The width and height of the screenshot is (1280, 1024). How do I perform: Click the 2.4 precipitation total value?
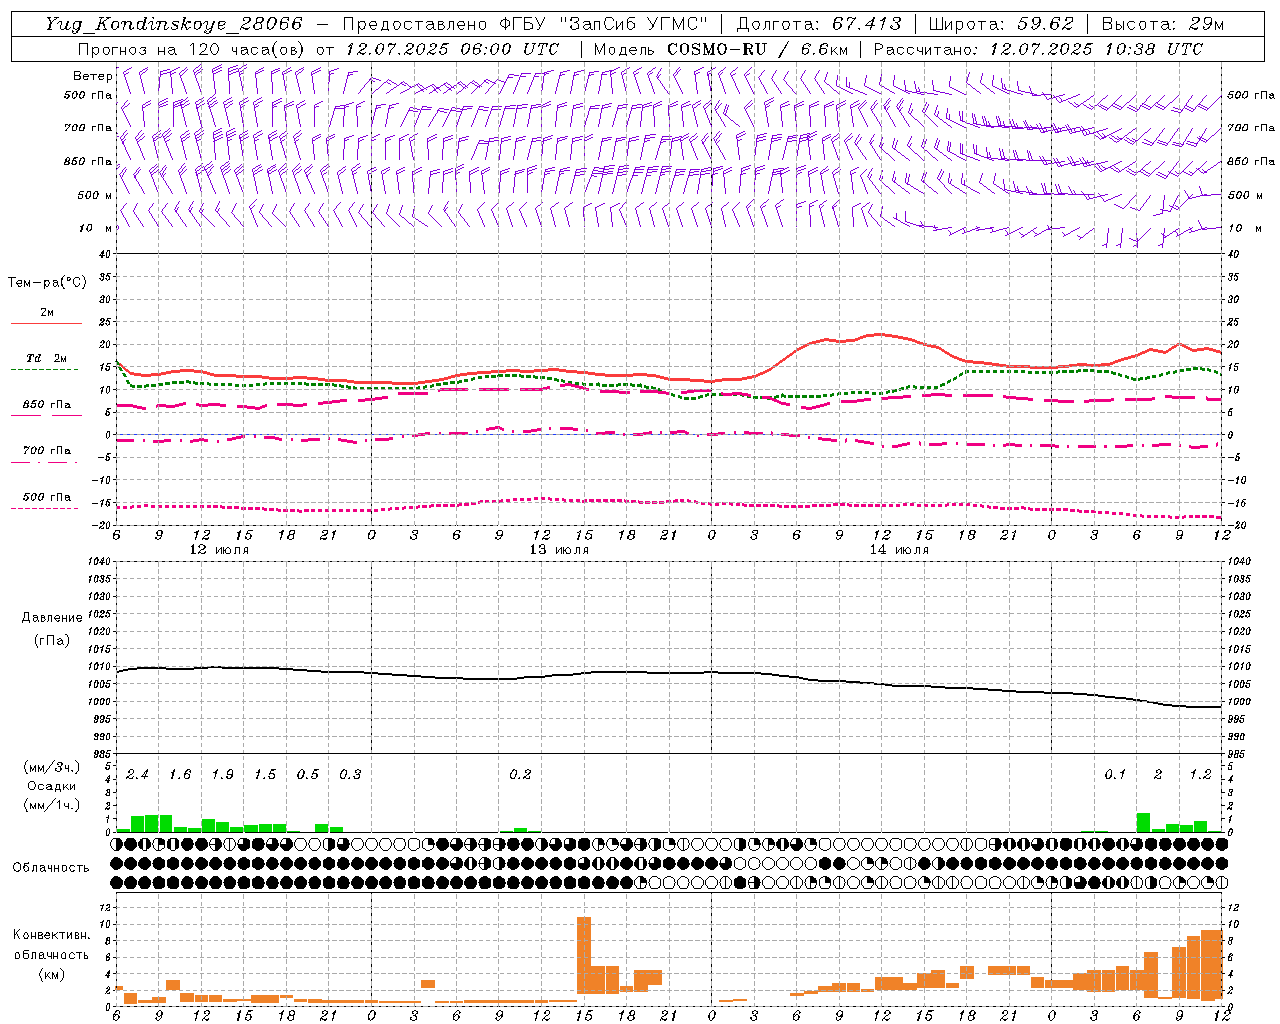[x=137, y=775]
